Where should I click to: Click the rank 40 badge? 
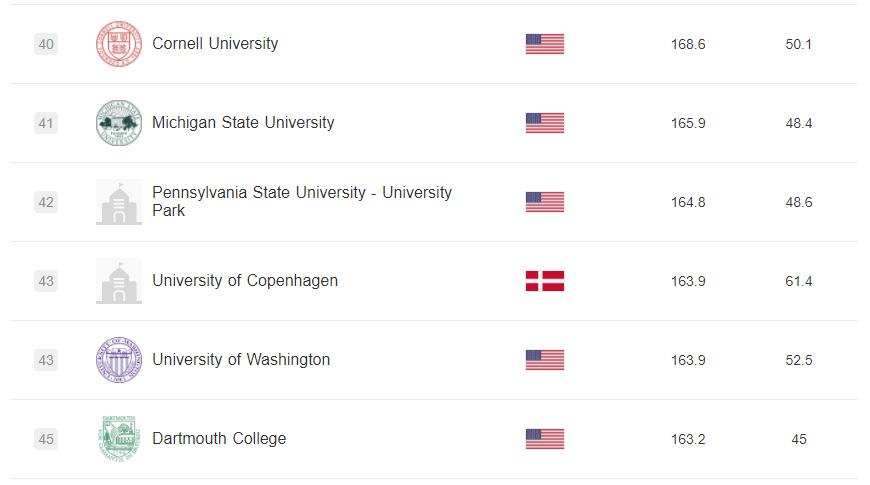[x=46, y=44]
